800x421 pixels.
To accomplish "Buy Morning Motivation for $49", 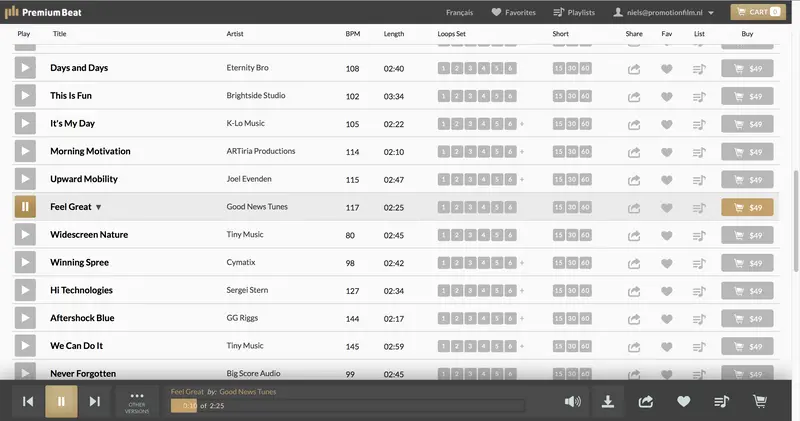I will coord(747,152).
